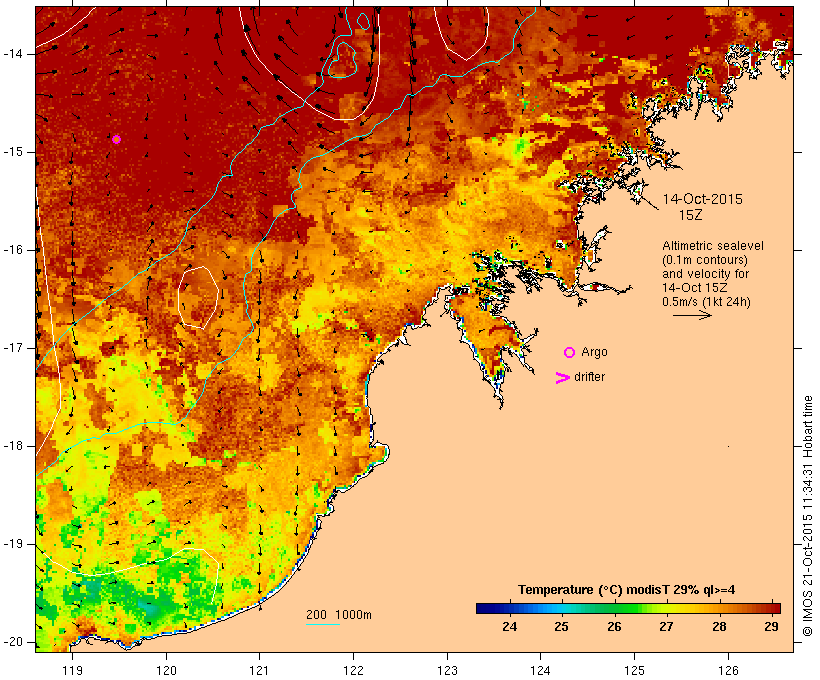This screenshot has height=680, width=820.
Task: Click the '0.5m/s (1kt 24h)' text
Action: pyautogui.click(x=707, y=302)
